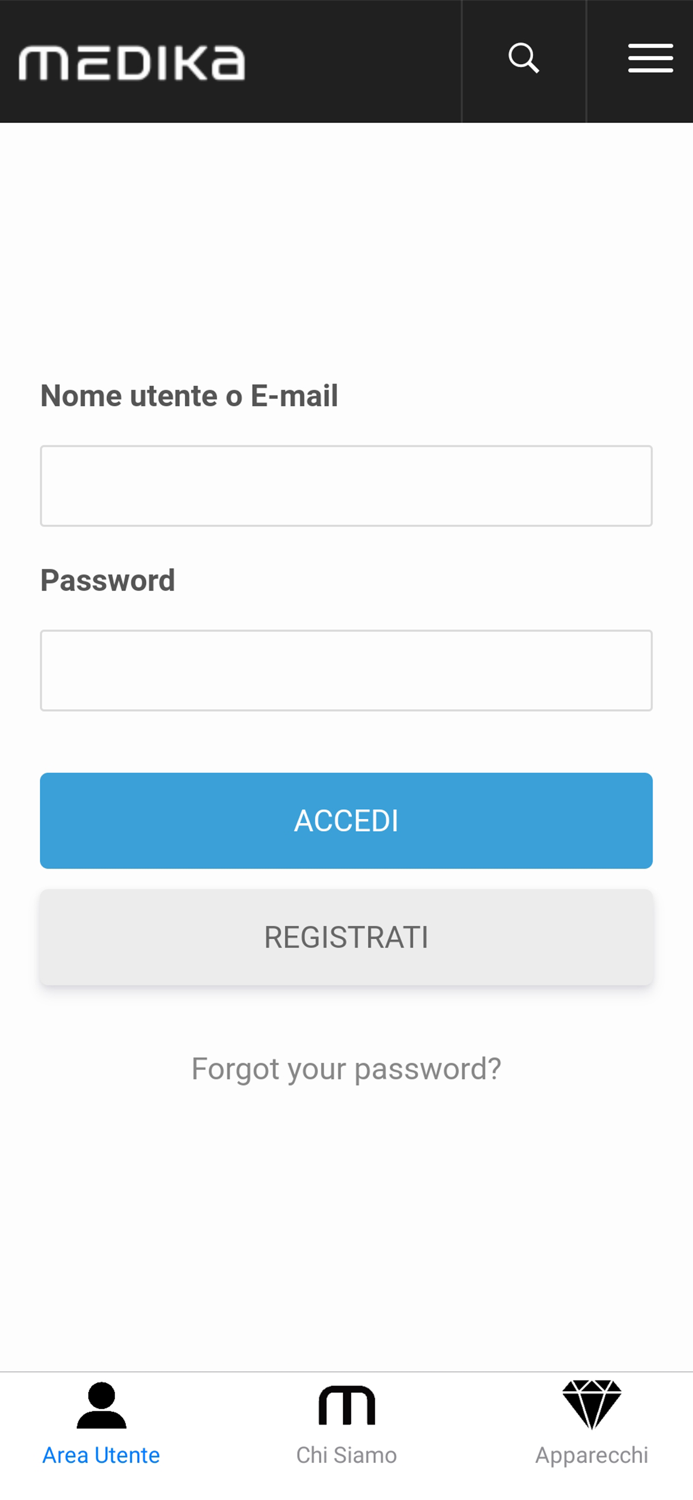Click the 'Nome utente o E-mail' label

(x=189, y=396)
